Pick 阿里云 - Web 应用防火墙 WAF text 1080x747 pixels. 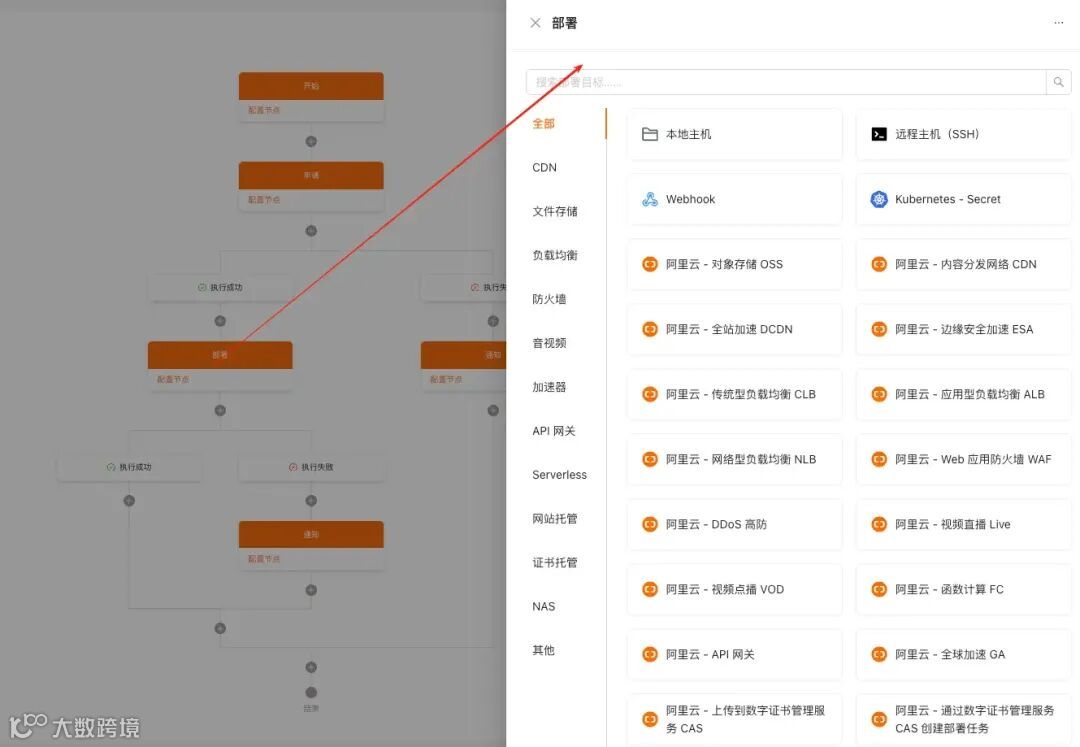coord(973,459)
